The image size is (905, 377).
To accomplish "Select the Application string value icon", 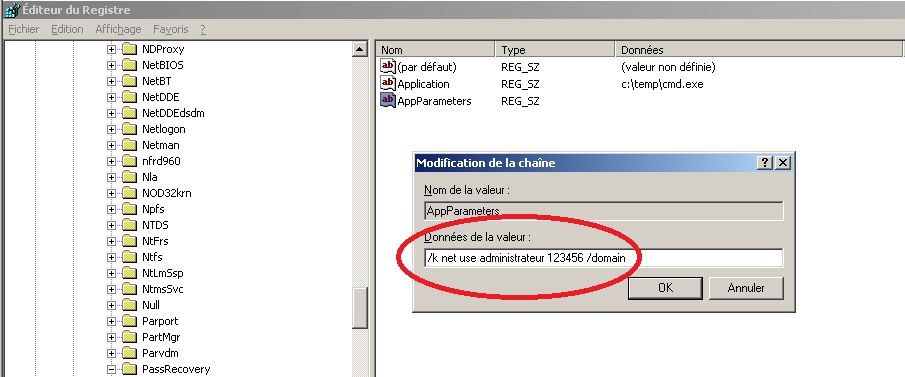I will tap(387, 84).
